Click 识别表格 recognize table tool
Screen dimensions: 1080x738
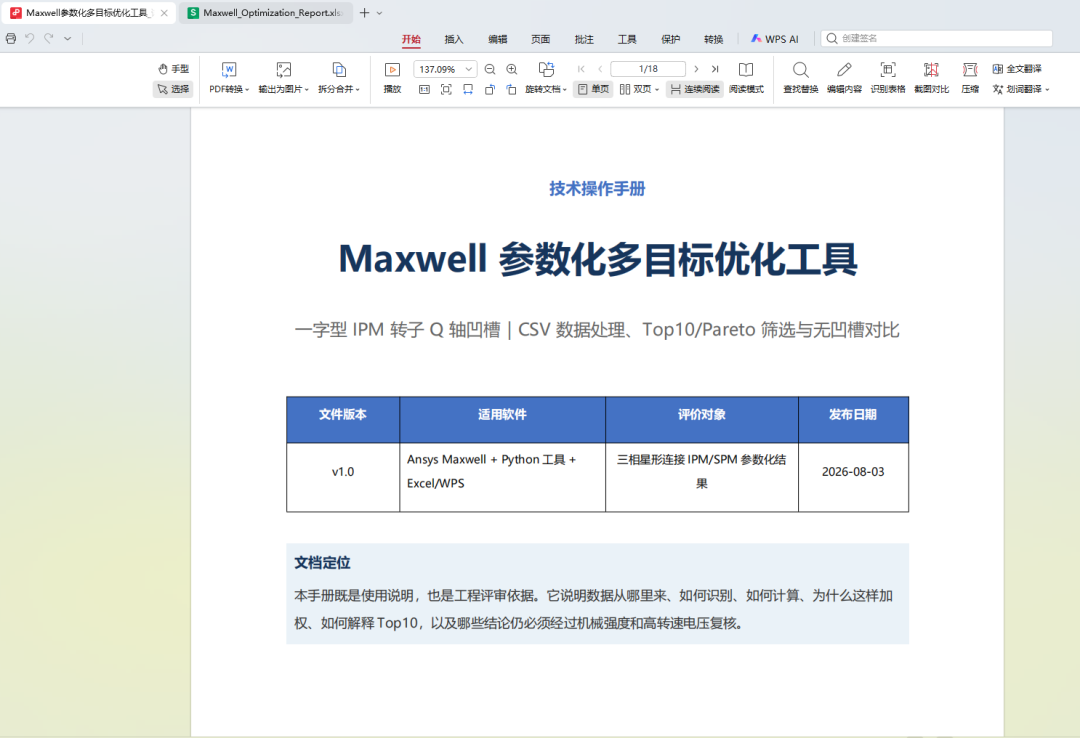coord(888,77)
